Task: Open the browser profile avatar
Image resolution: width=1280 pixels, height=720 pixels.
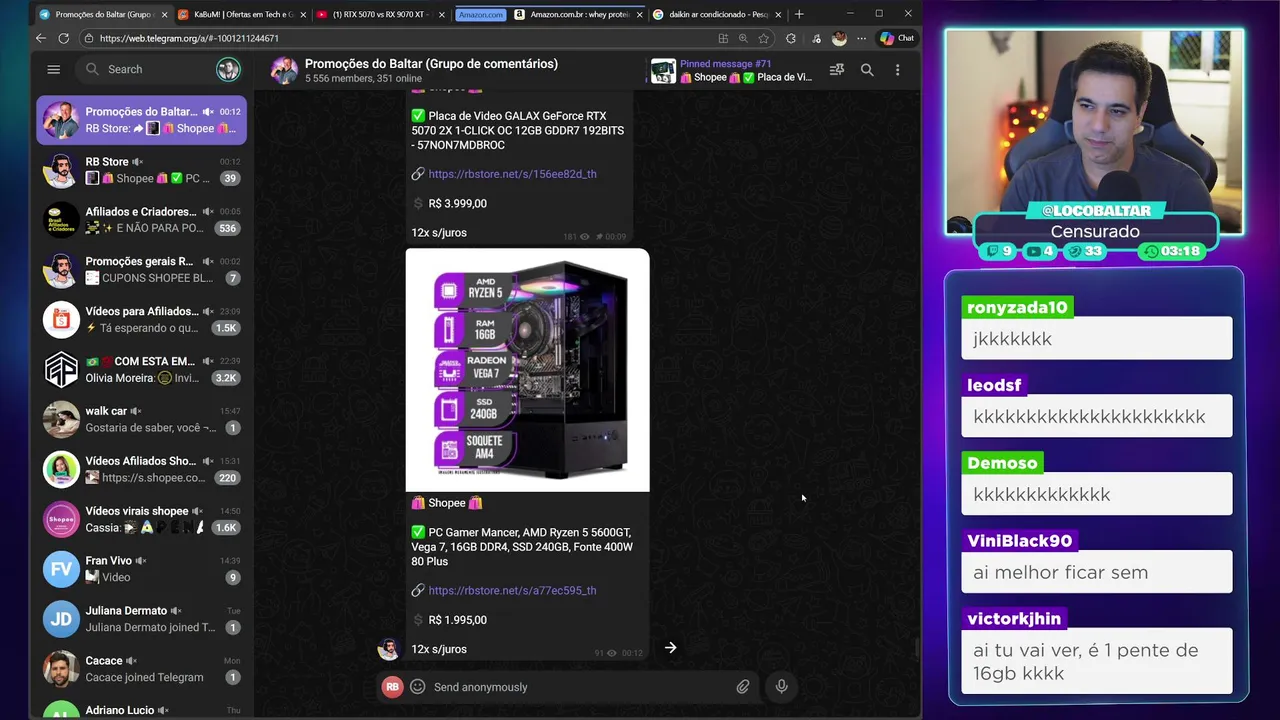Action: (x=839, y=38)
